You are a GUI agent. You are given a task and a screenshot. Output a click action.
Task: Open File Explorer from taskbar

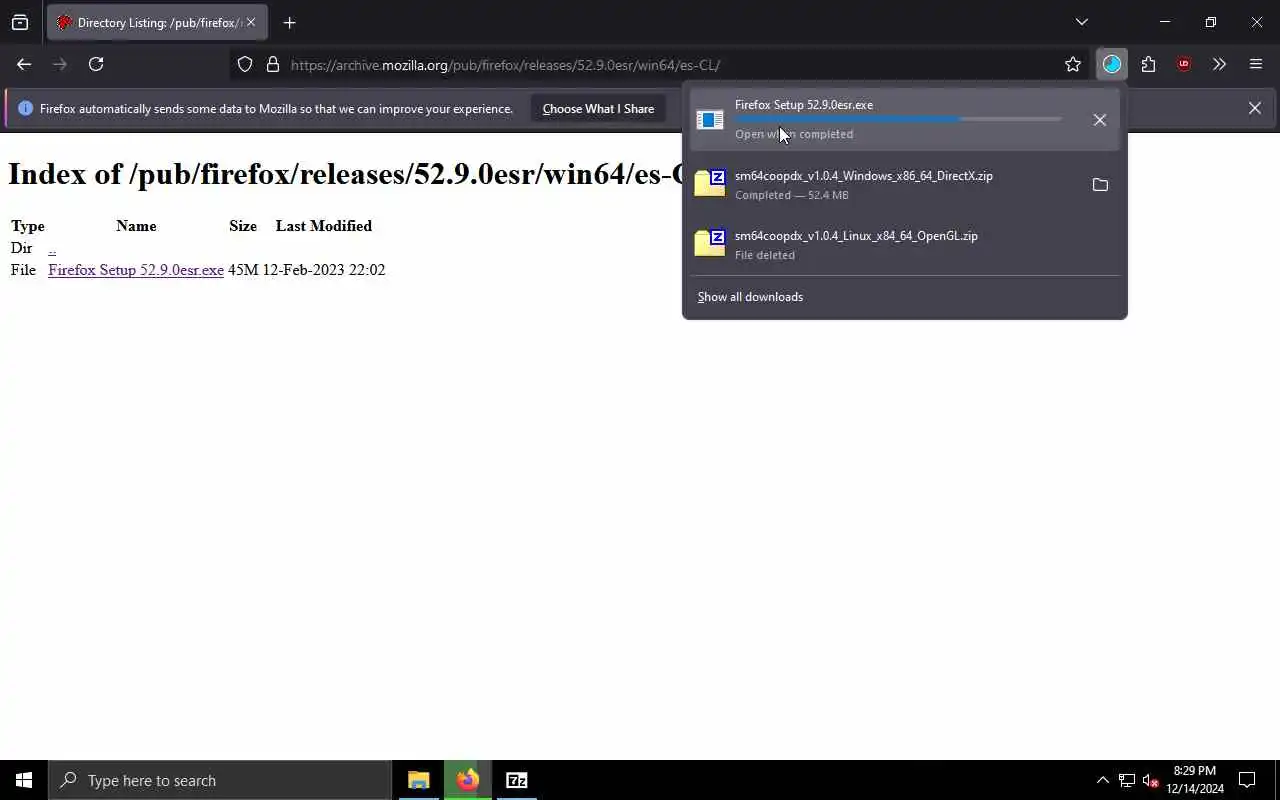pos(419,780)
